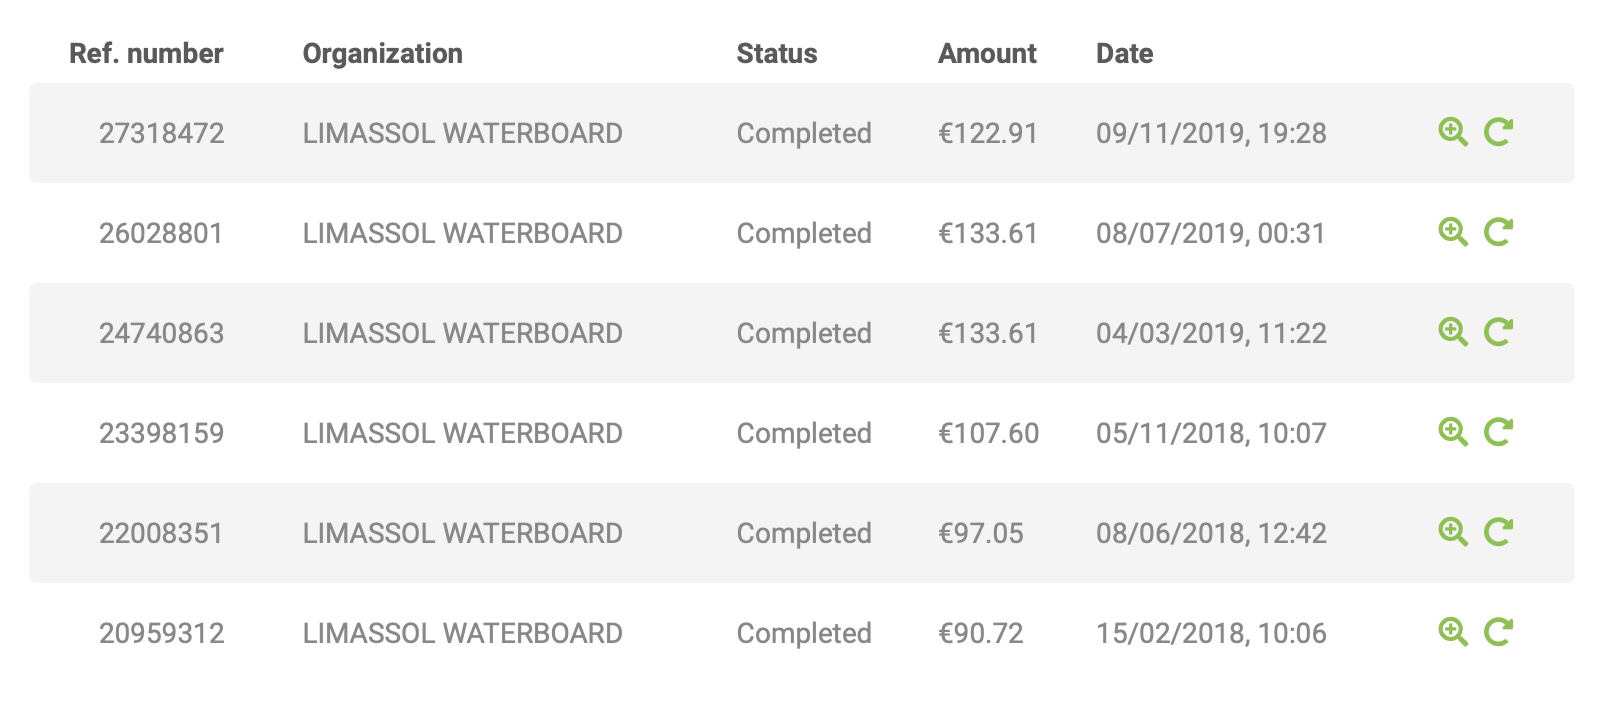Click the Organization column header

(383, 54)
